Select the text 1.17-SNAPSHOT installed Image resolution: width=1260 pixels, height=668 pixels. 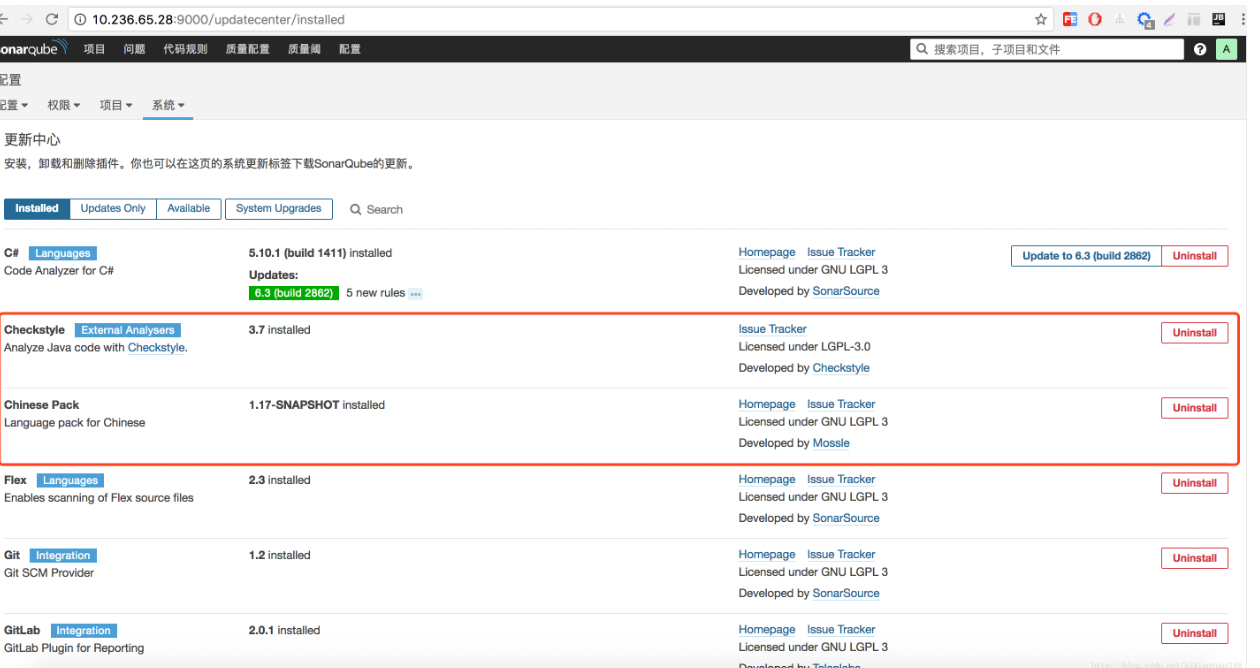pyautogui.click(x=317, y=405)
